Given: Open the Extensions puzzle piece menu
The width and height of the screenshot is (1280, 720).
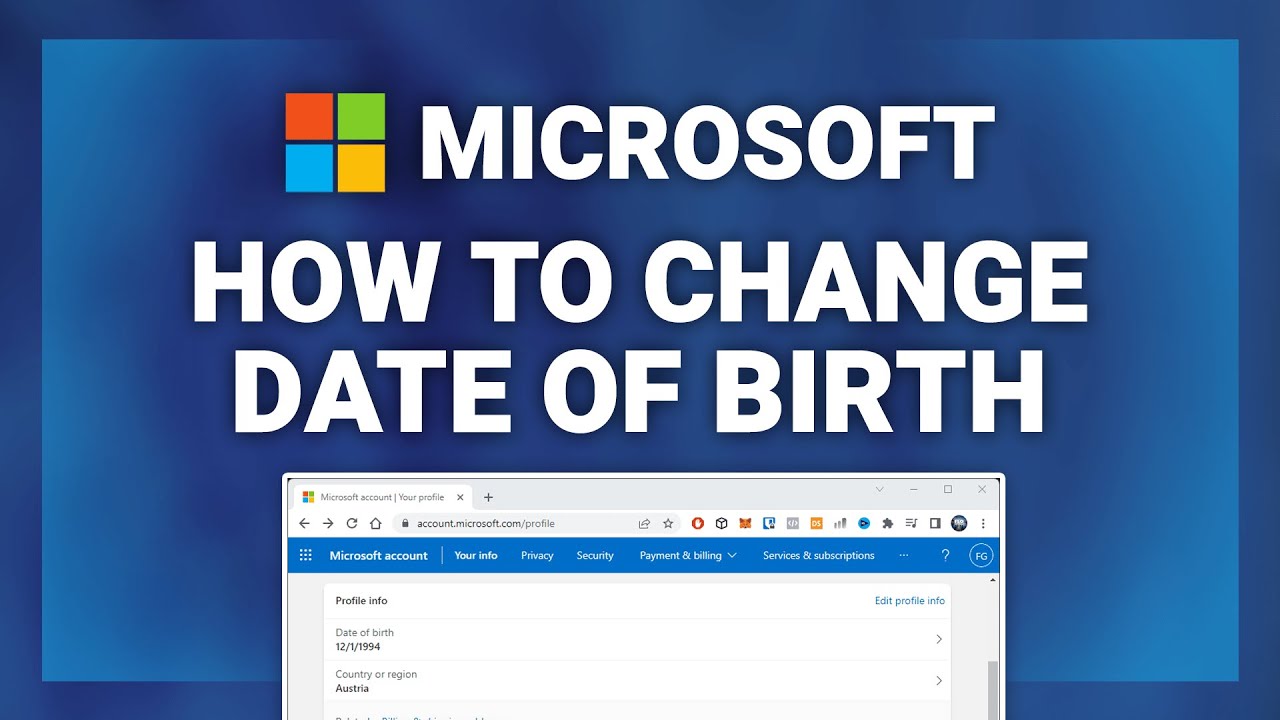Looking at the screenshot, I should 887,523.
